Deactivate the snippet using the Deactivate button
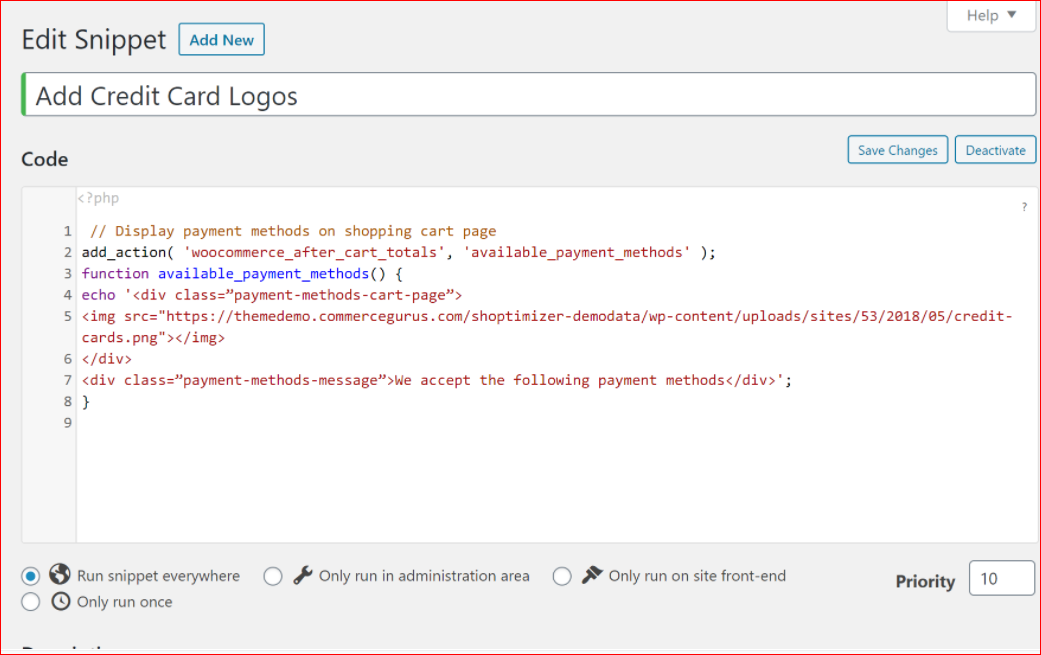 (x=995, y=150)
